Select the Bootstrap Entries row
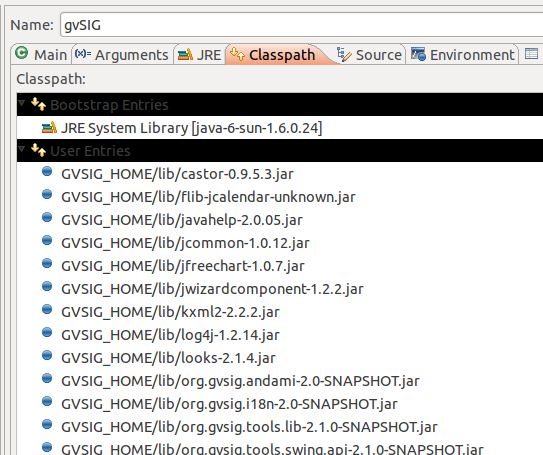The height and width of the screenshot is (455, 543). pyautogui.click(x=280, y=105)
